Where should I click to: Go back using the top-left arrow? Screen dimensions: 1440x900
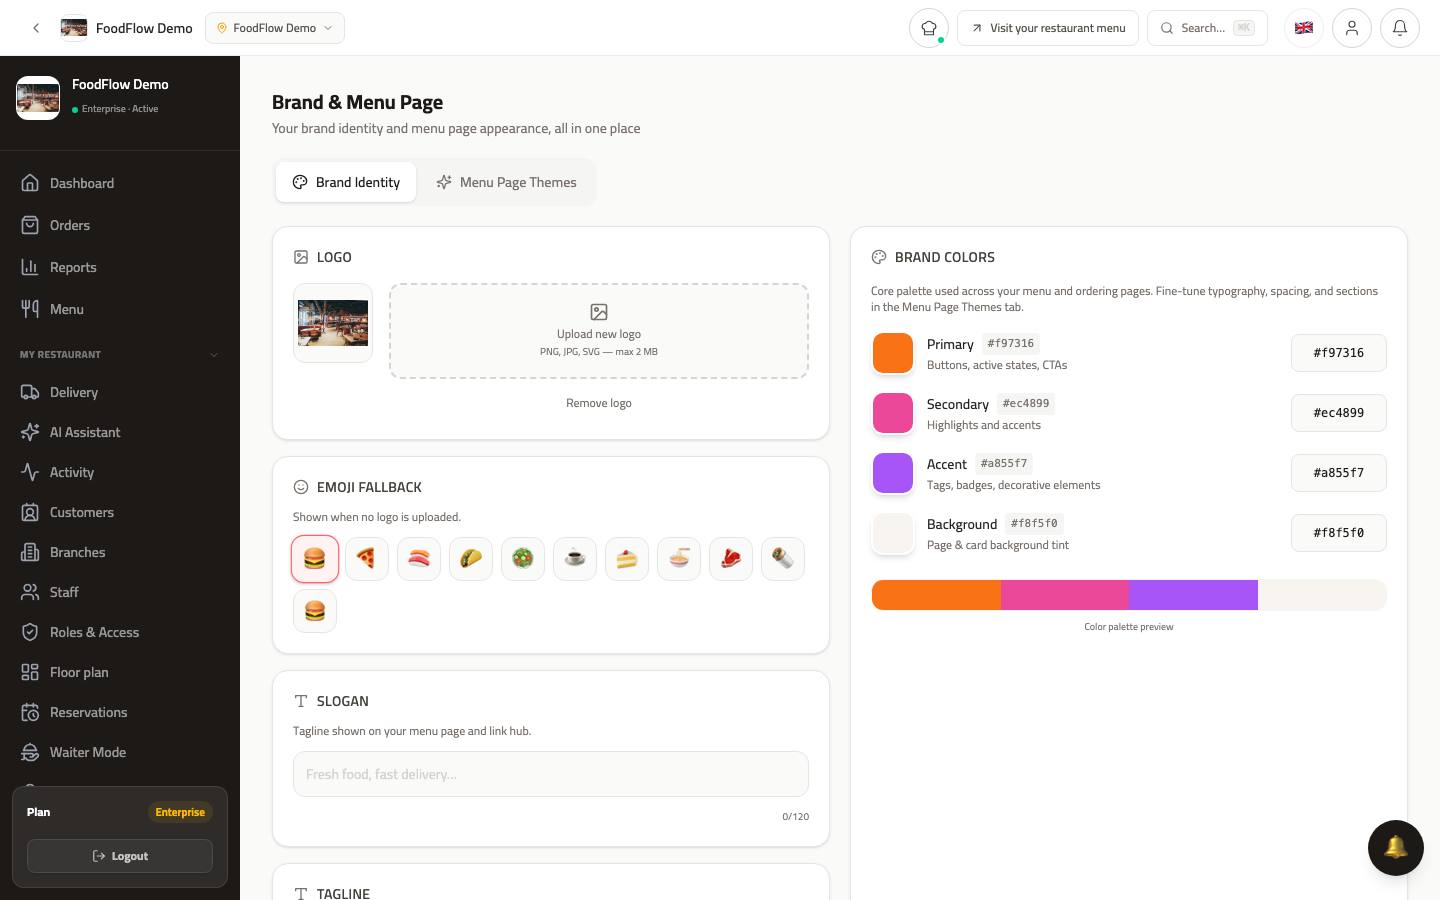tap(36, 28)
